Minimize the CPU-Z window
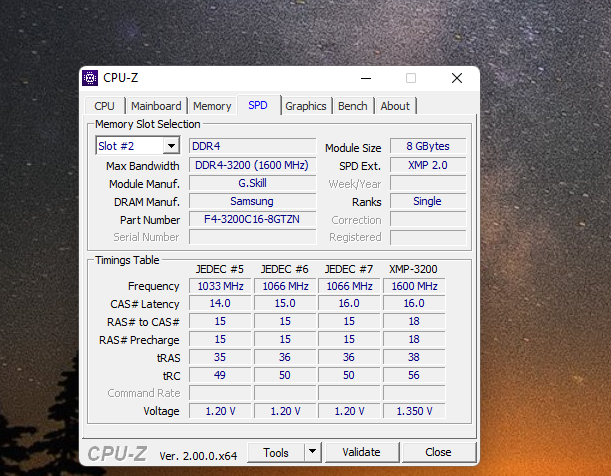 click(x=366, y=78)
